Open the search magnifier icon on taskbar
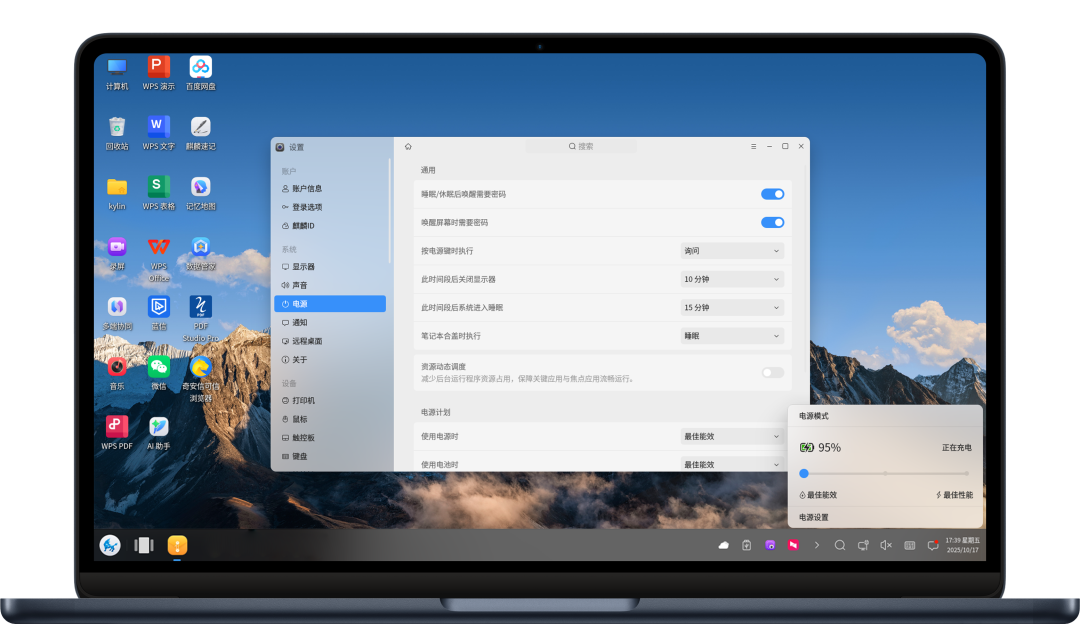The height and width of the screenshot is (624, 1080). click(840, 545)
